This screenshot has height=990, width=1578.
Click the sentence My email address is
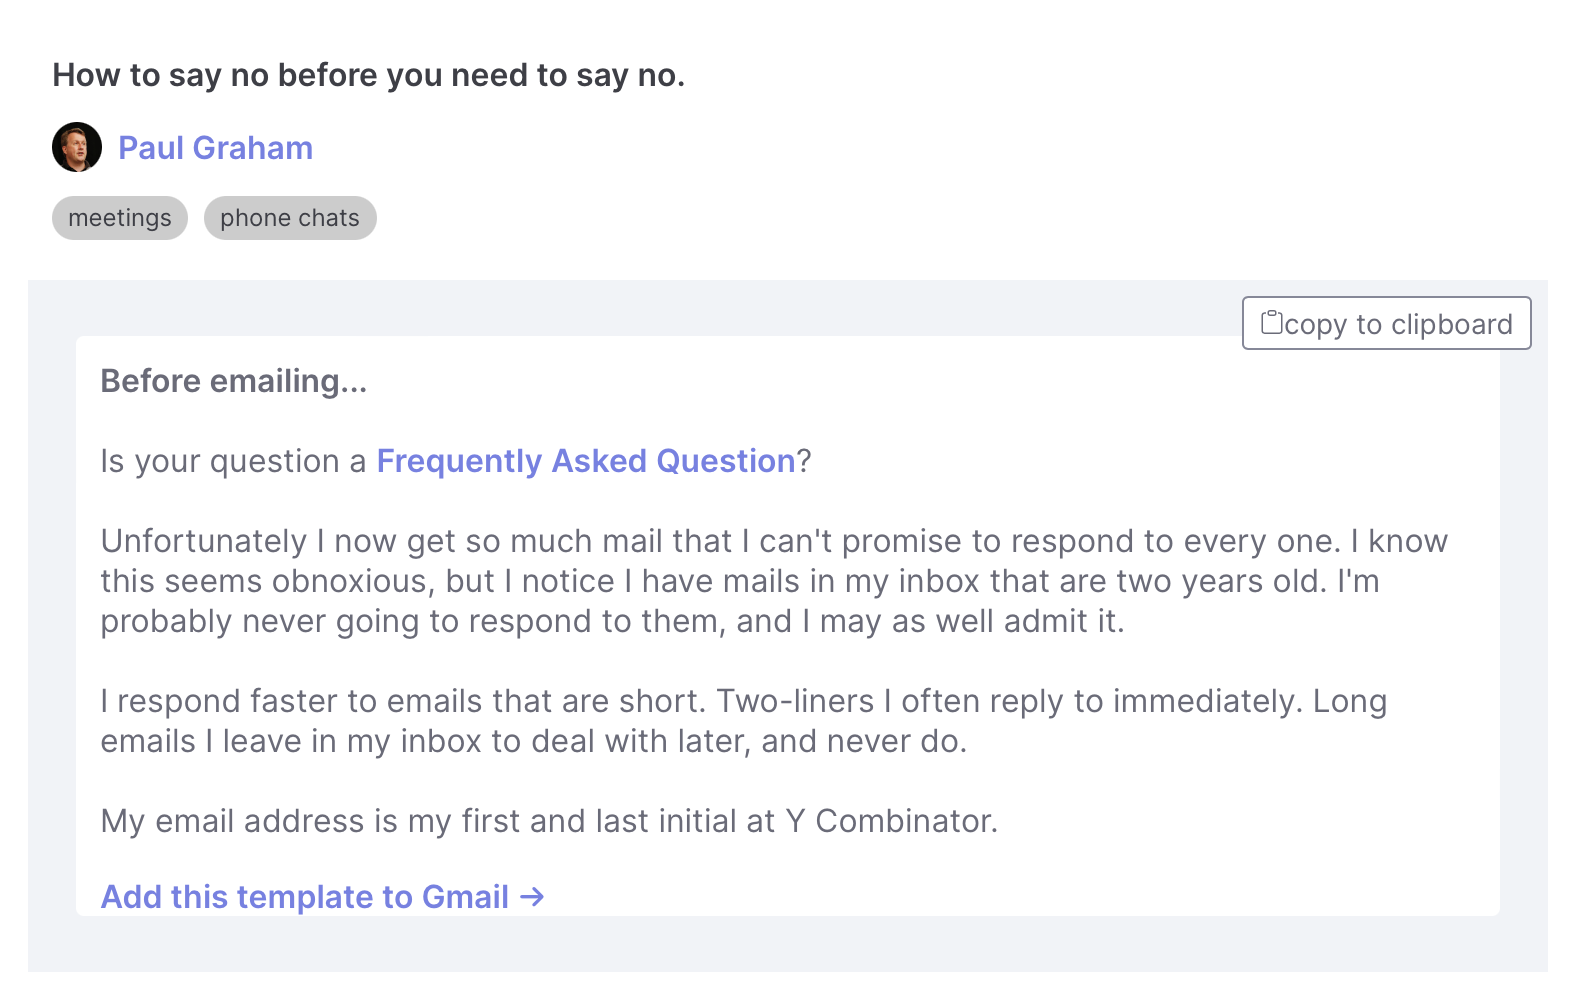[549, 821]
